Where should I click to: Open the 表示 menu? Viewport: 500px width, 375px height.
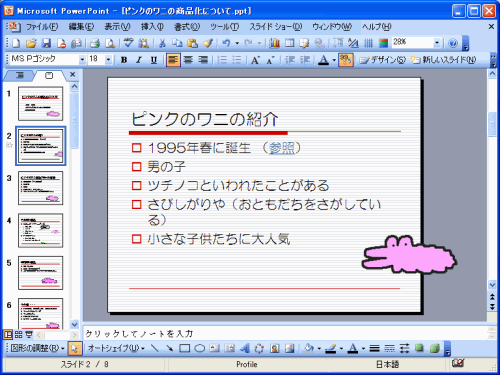click(117, 27)
